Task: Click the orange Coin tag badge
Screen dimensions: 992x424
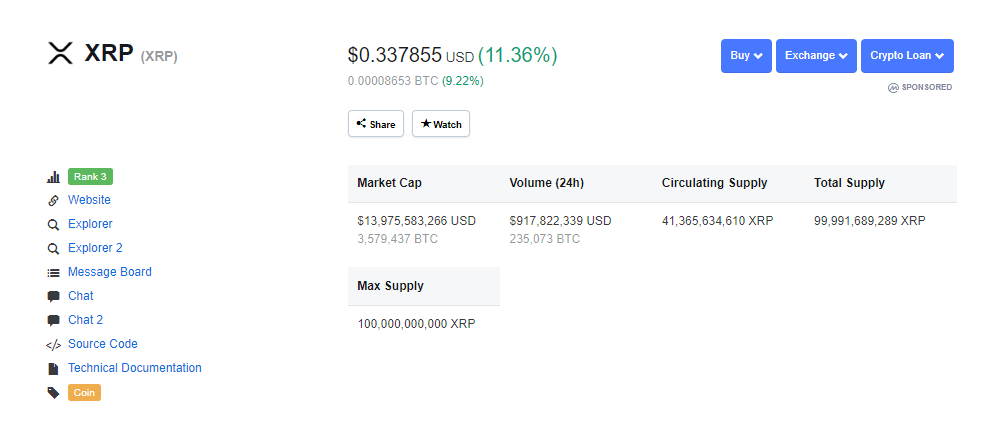Action: (84, 392)
